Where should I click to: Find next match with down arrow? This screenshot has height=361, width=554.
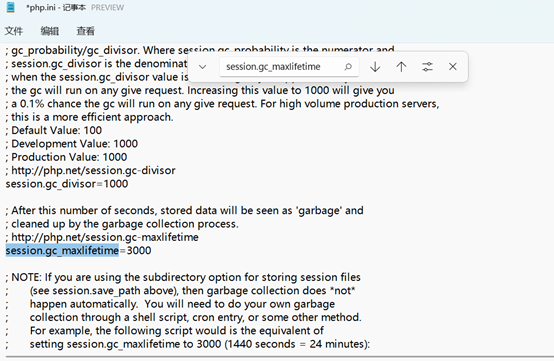click(375, 67)
